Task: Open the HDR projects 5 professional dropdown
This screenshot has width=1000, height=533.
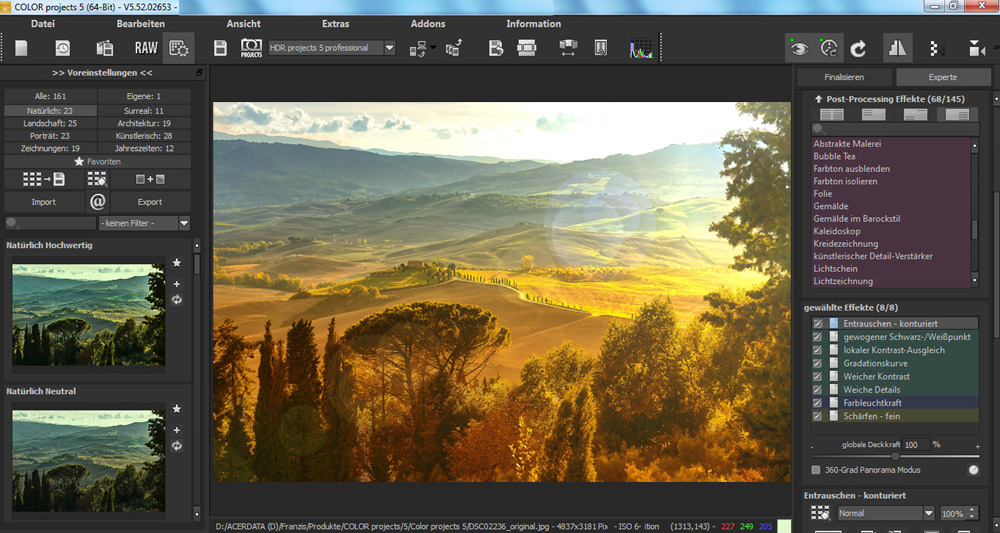Action: pyautogui.click(x=389, y=48)
